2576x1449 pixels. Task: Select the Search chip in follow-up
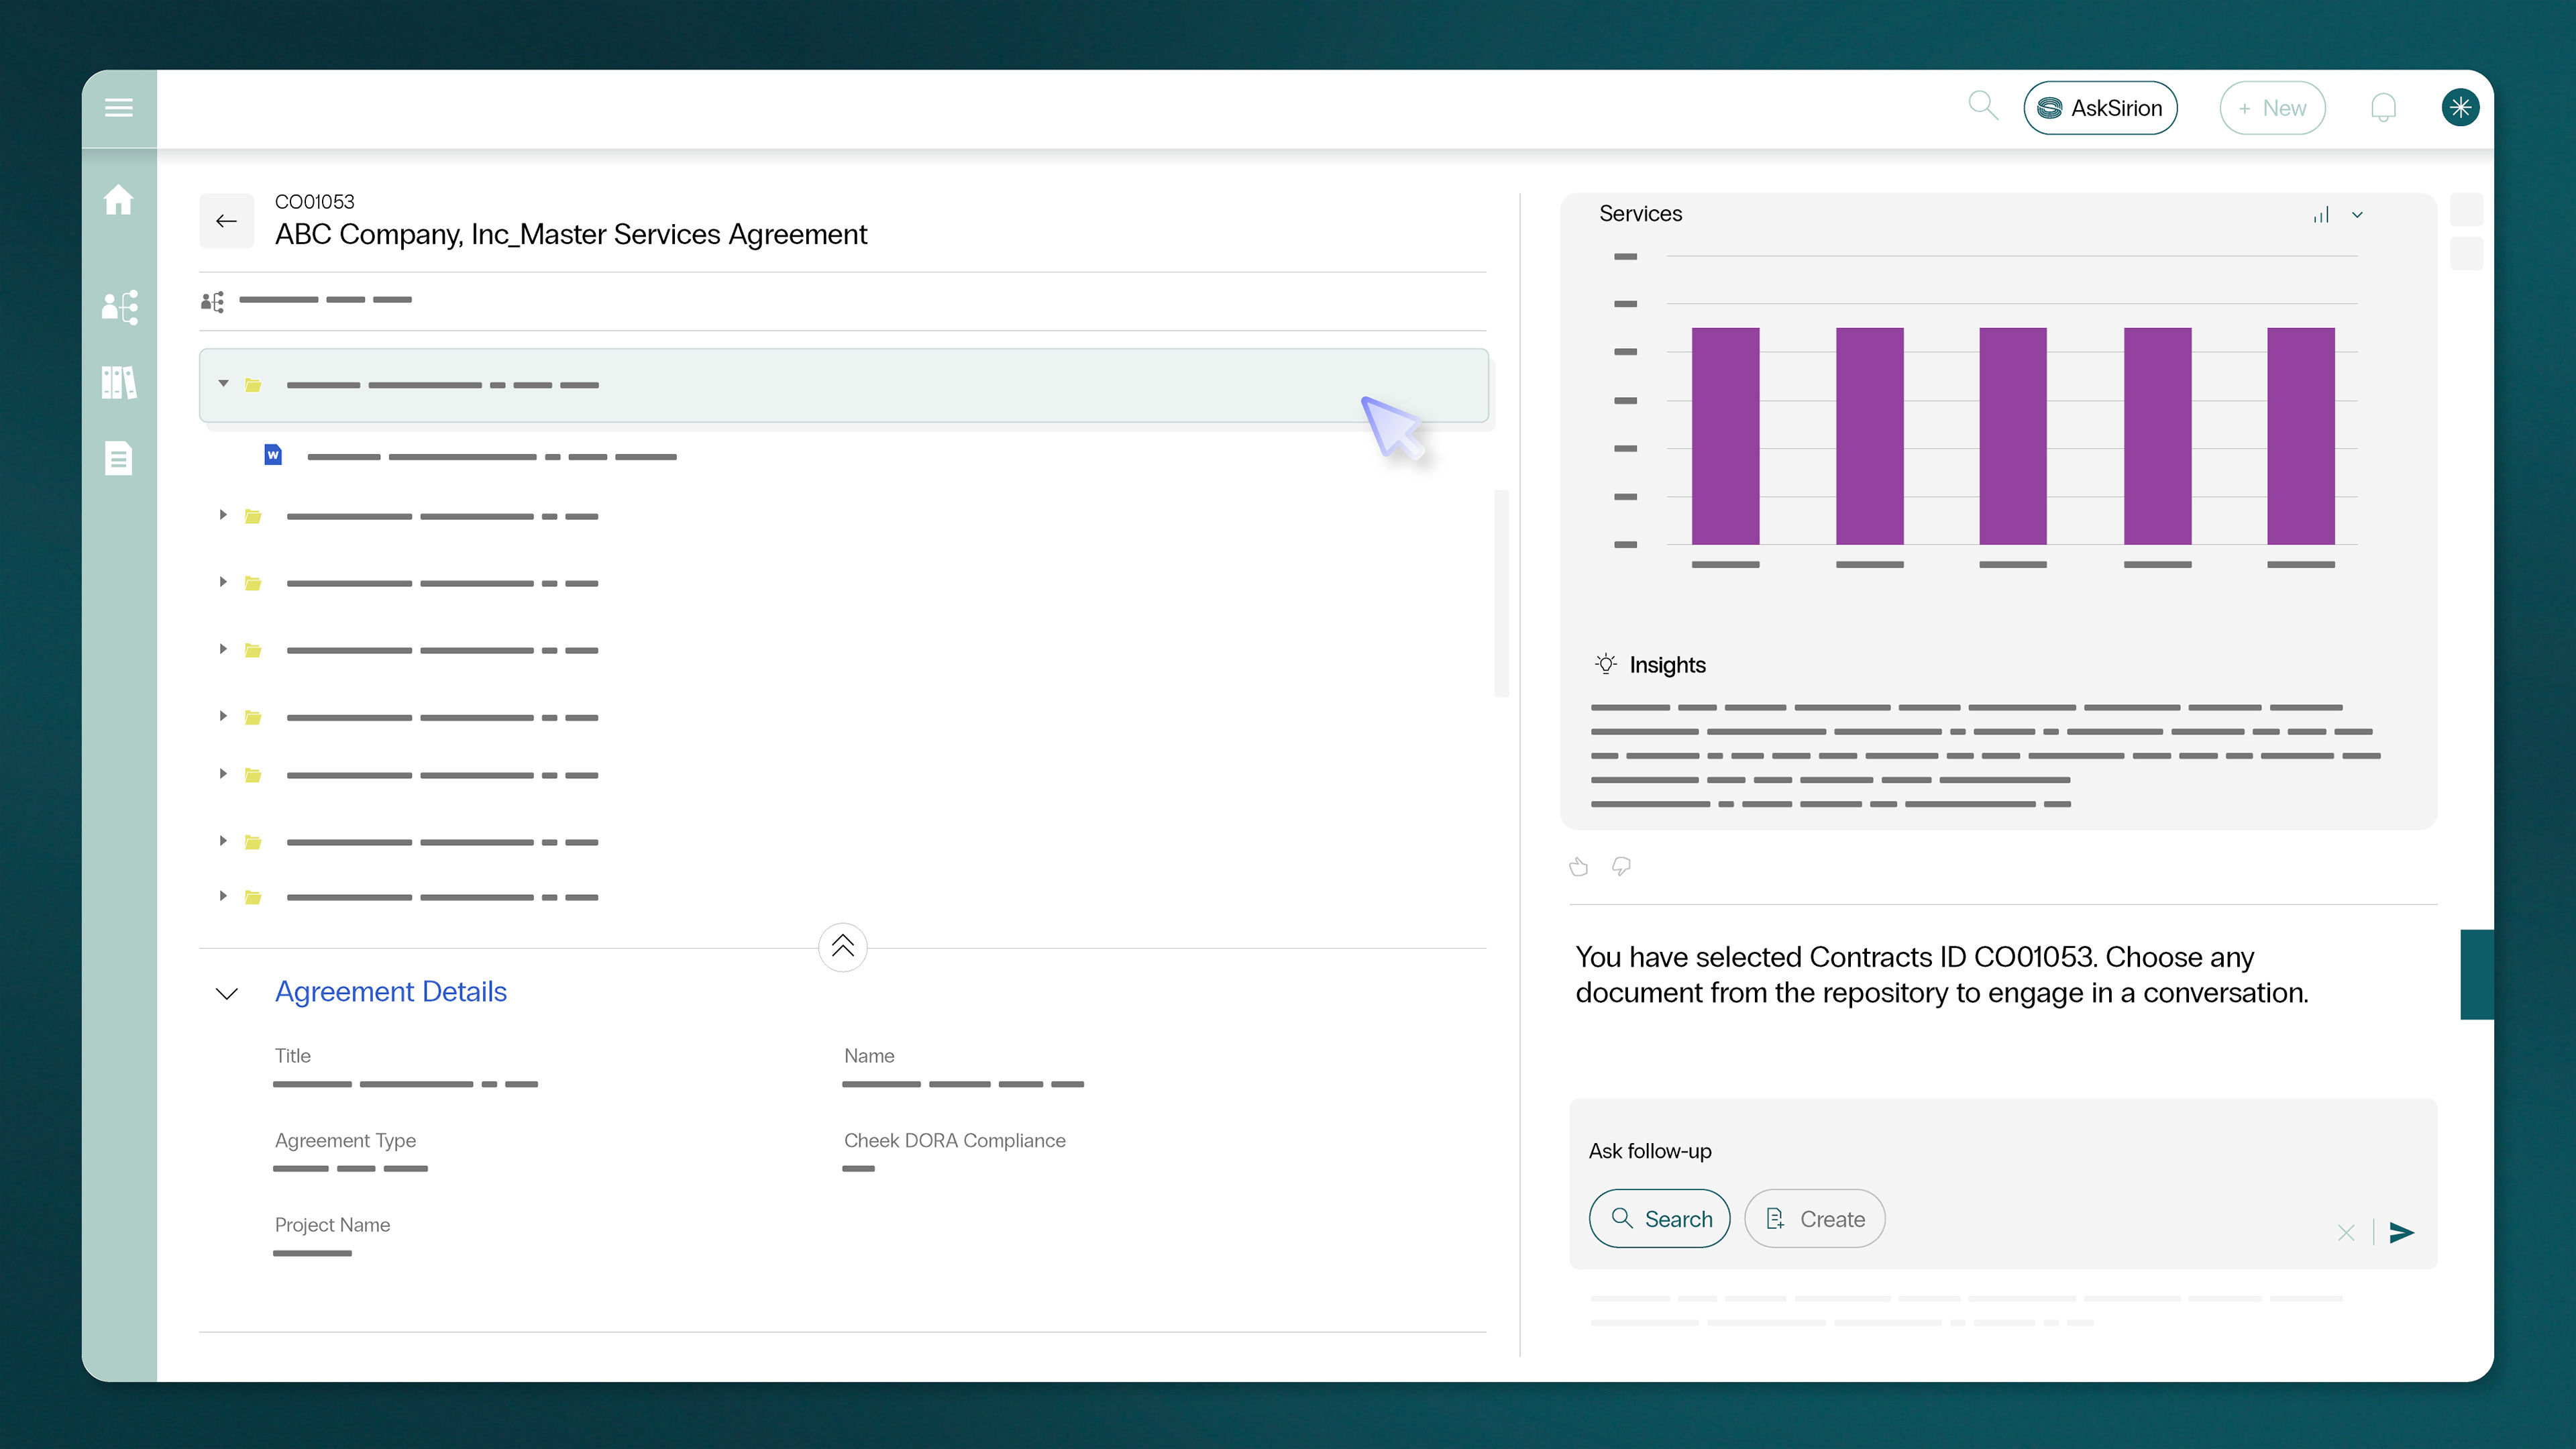pyautogui.click(x=1659, y=1218)
